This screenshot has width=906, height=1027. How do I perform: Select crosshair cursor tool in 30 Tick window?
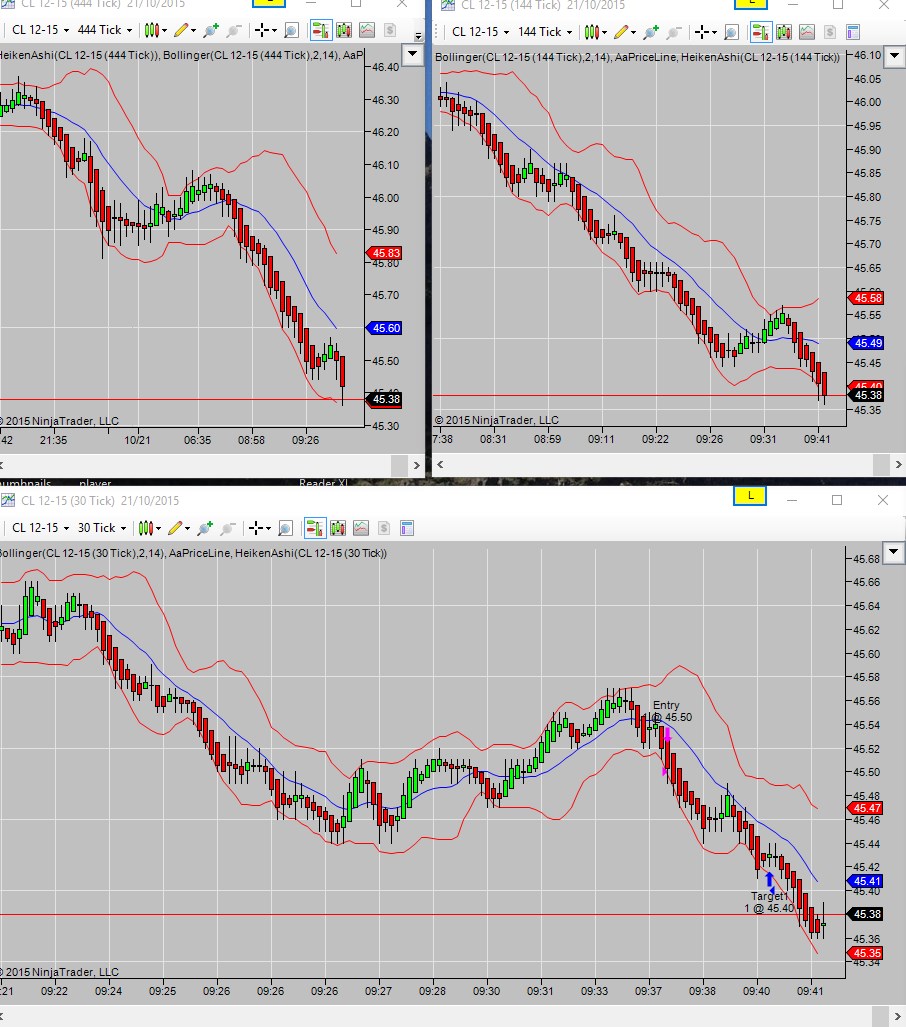(x=259, y=528)
